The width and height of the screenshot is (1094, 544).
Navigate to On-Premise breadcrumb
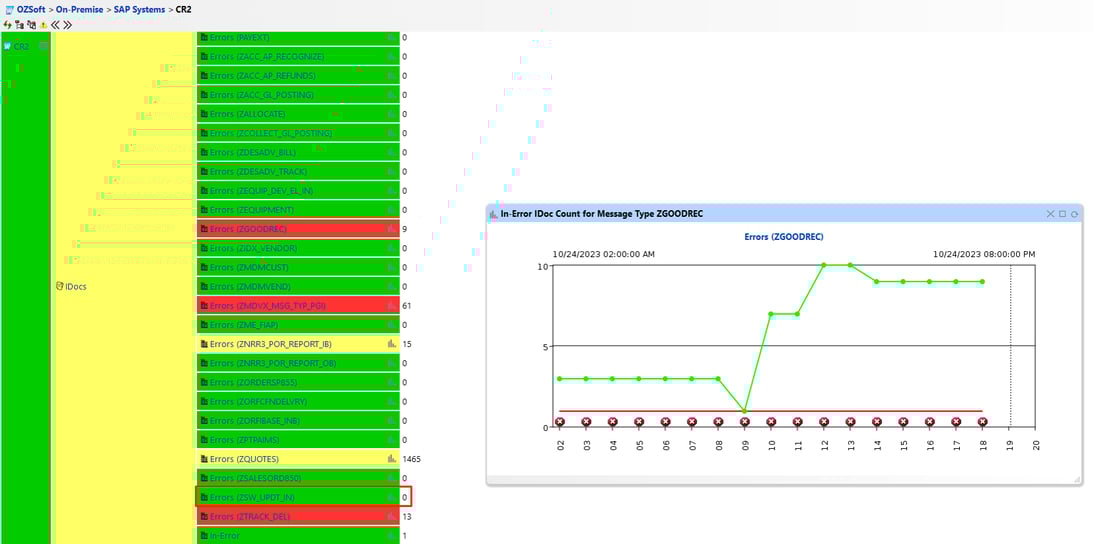click(x=80, y=10)
